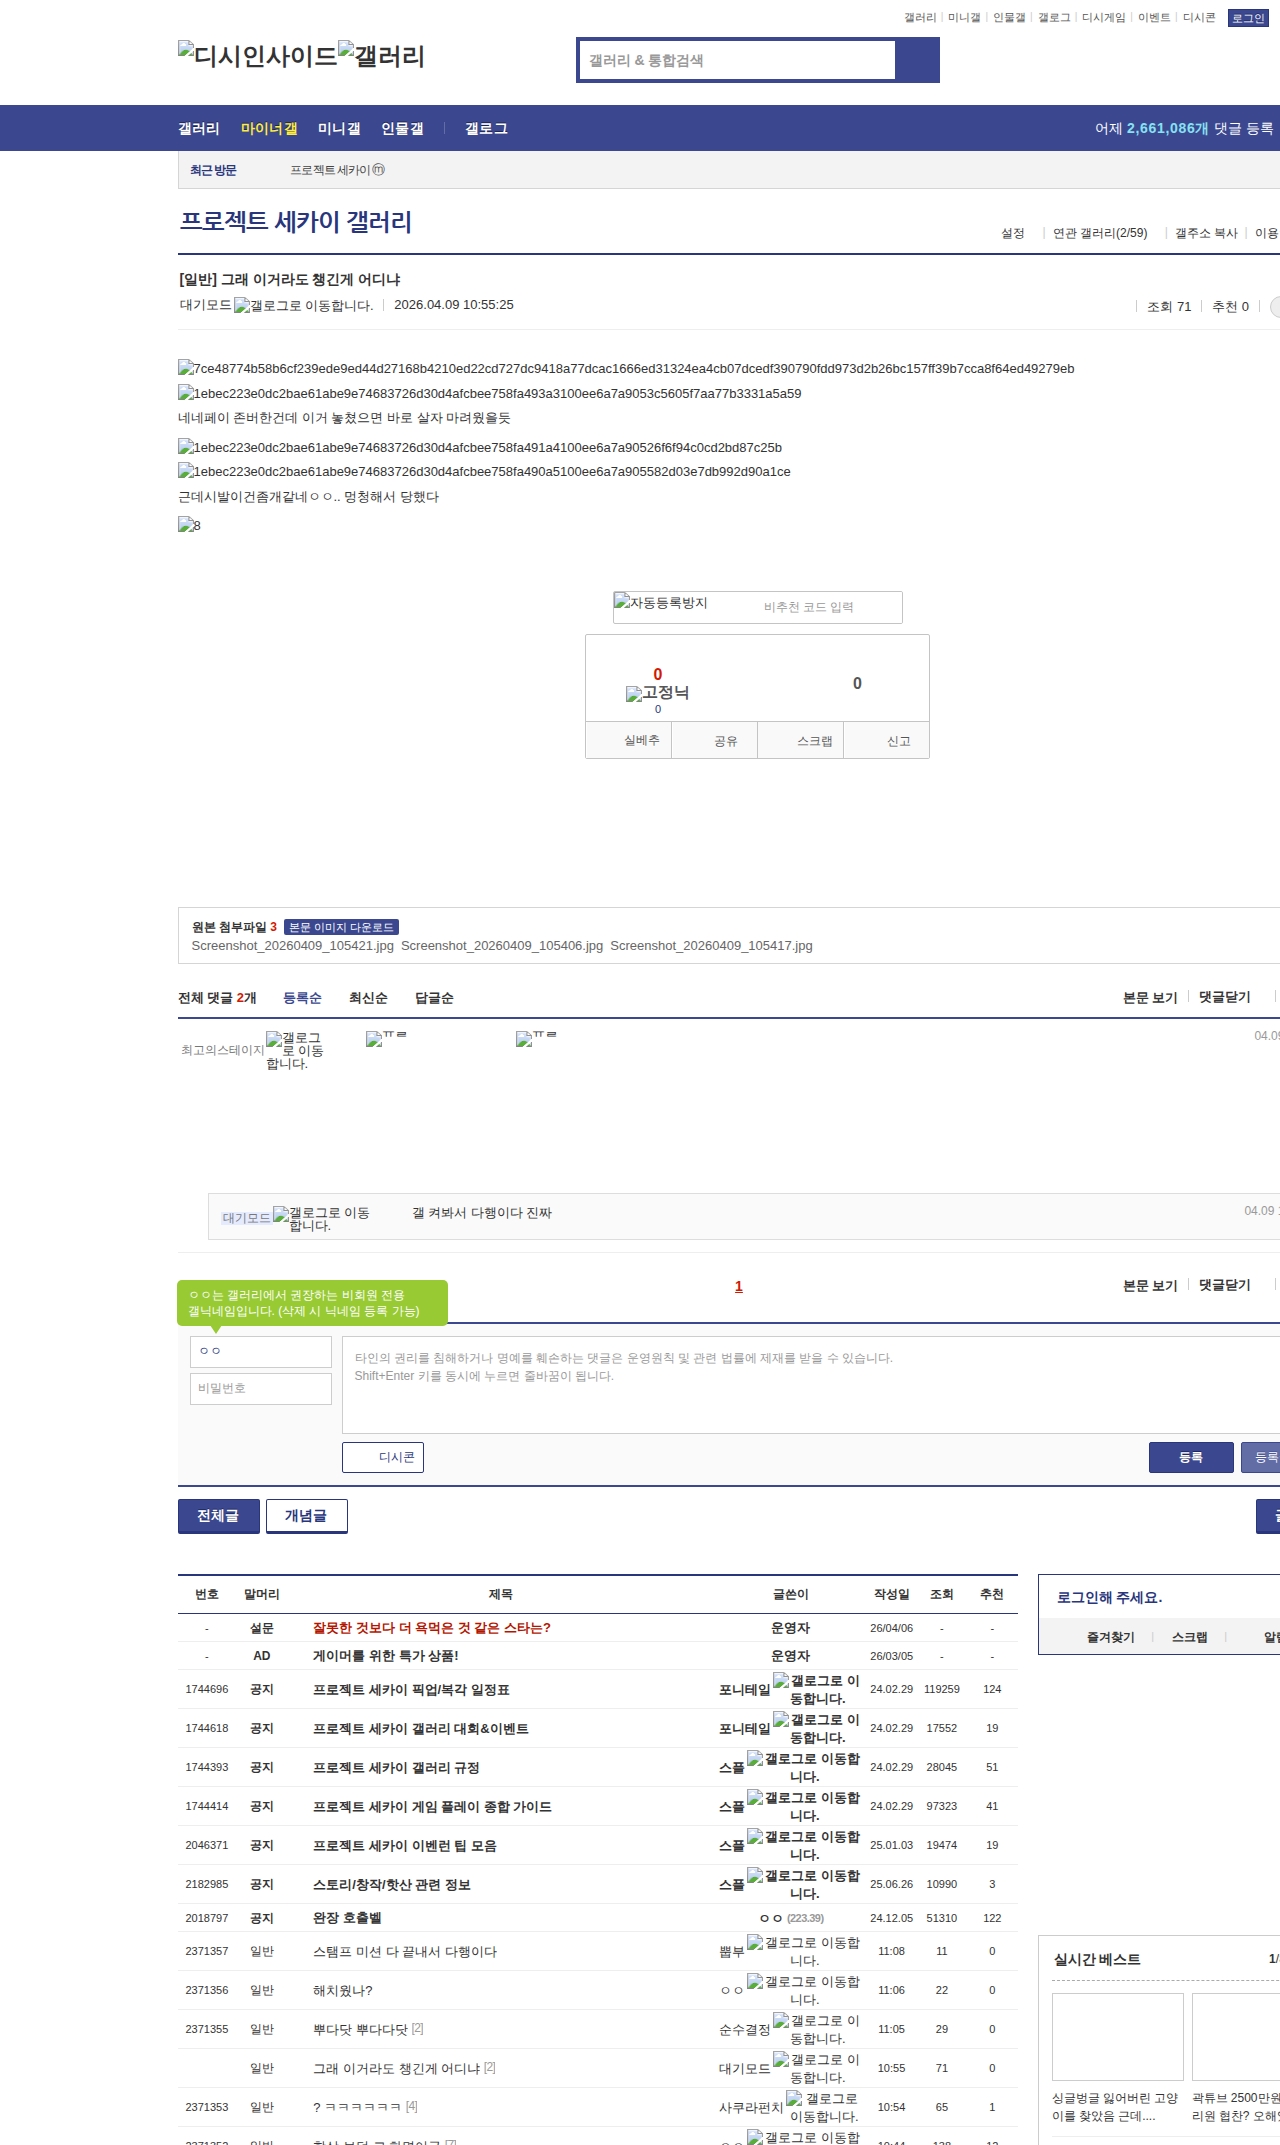Open the 디시콘 picker below the comment box
This screenshot has width=1280, height=2145.
[x=383, y=1458]
